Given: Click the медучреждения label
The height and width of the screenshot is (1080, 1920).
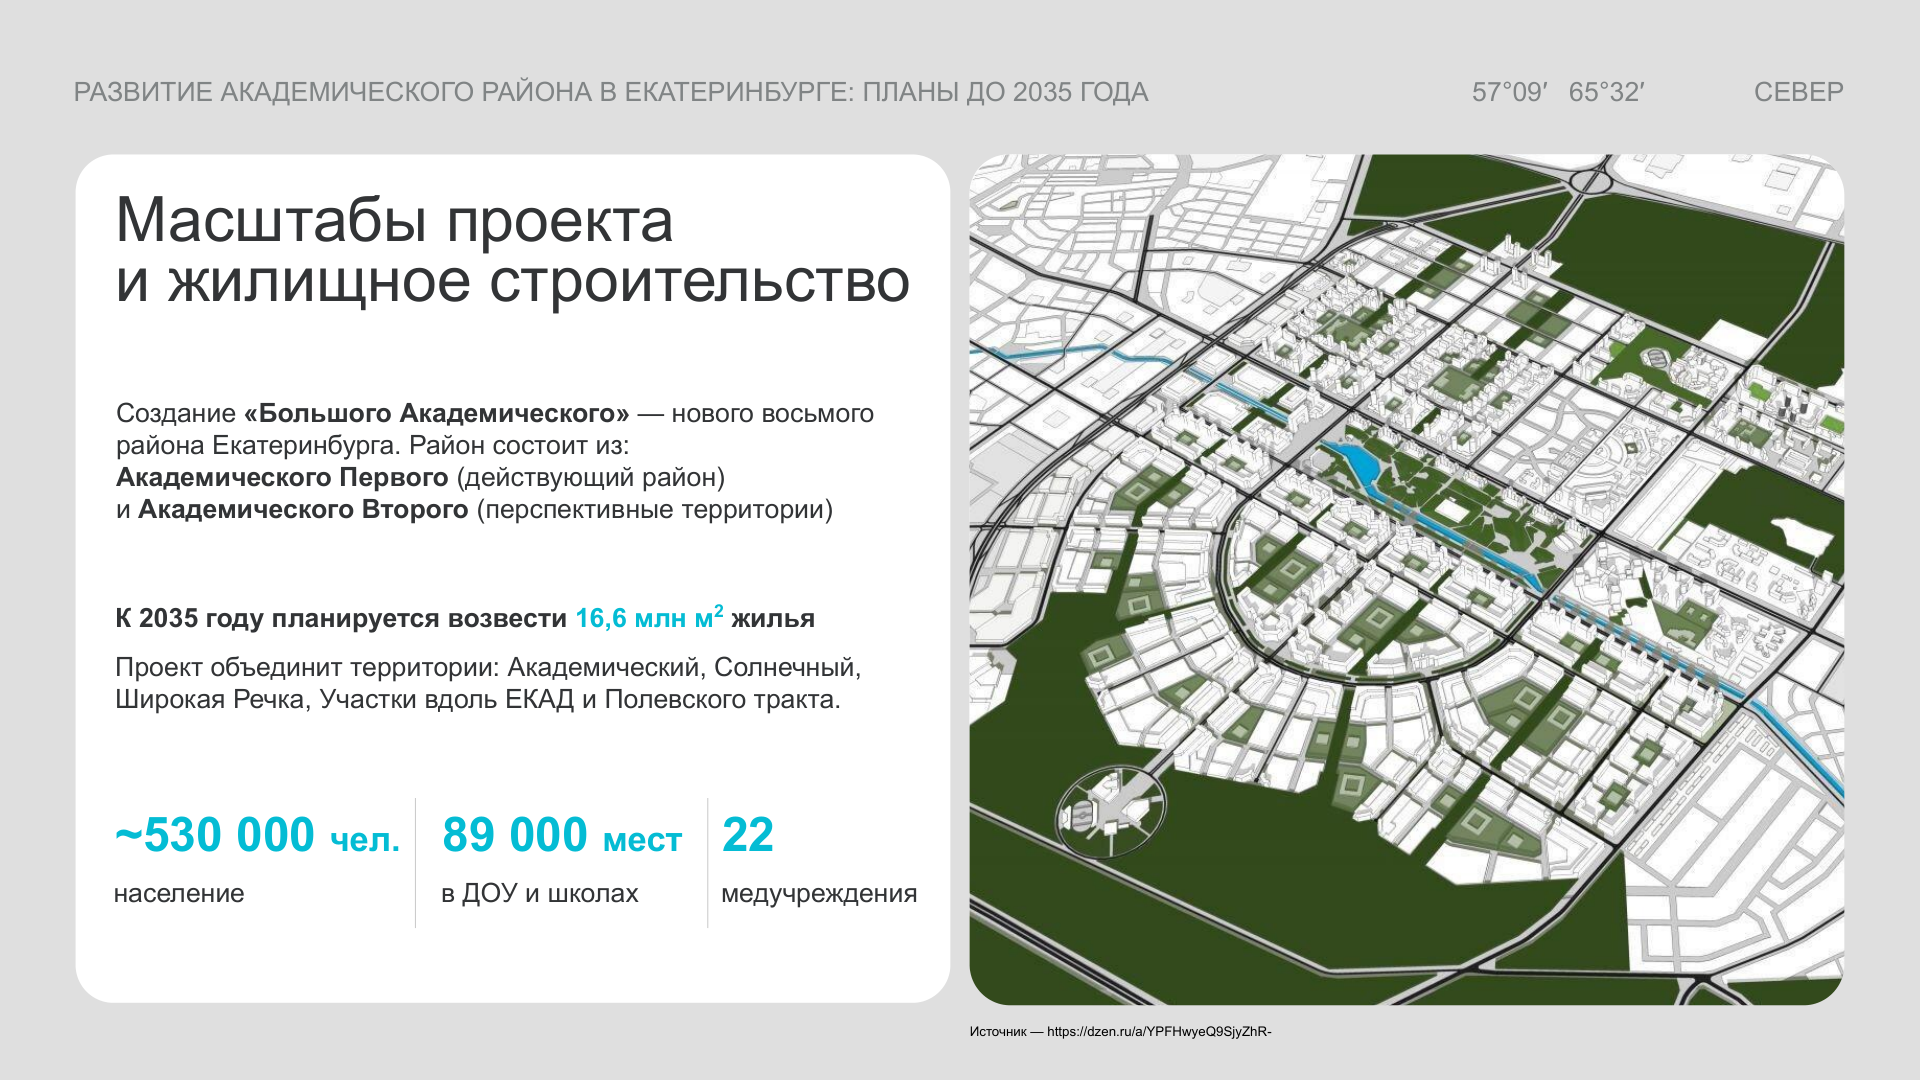Looking at the screenshot, I should 818,893.
